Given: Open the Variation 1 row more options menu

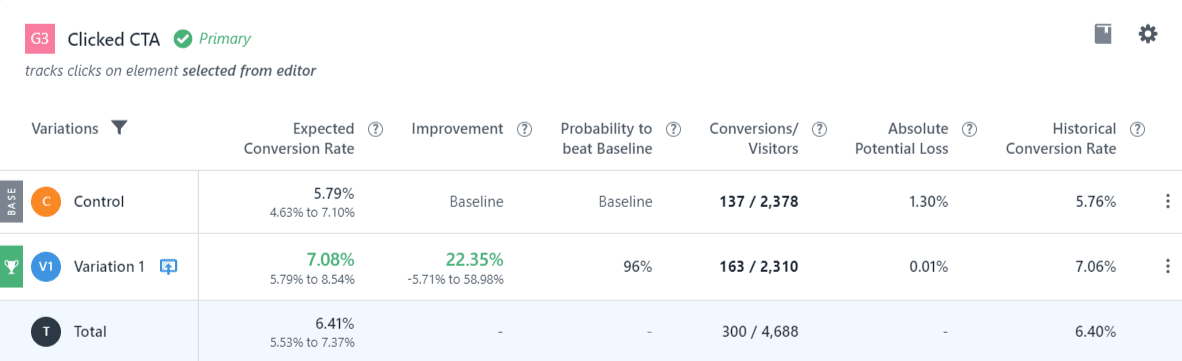Looking at the screenshot, I should 1168,266.
